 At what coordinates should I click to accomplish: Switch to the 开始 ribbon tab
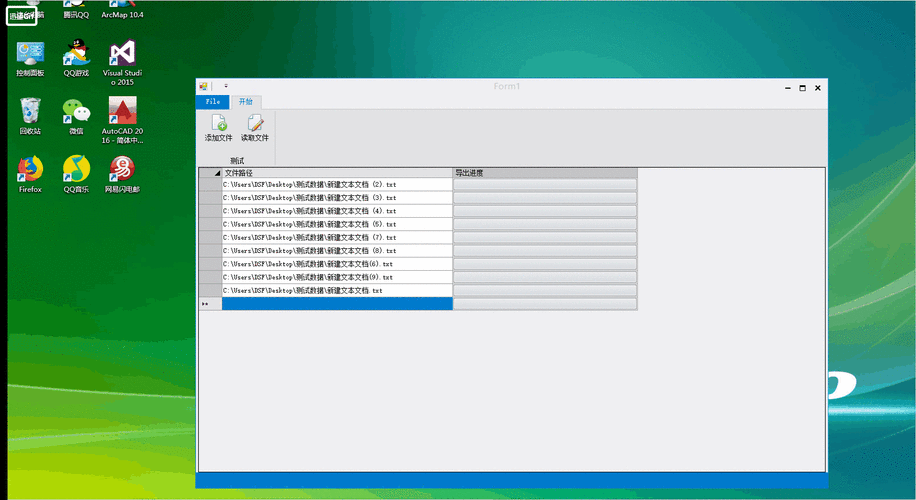tap(246, 102)
